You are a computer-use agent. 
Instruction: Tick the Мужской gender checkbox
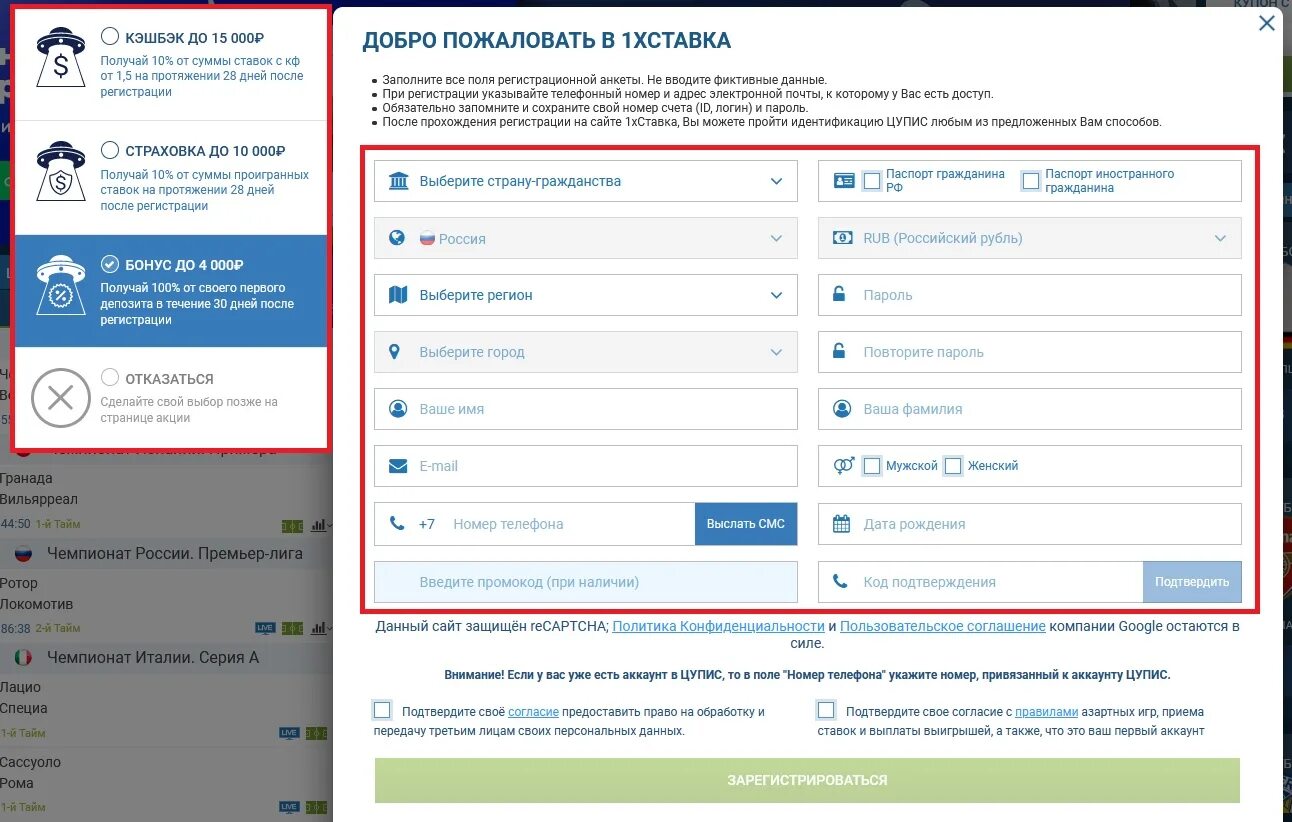coord(872,466)
